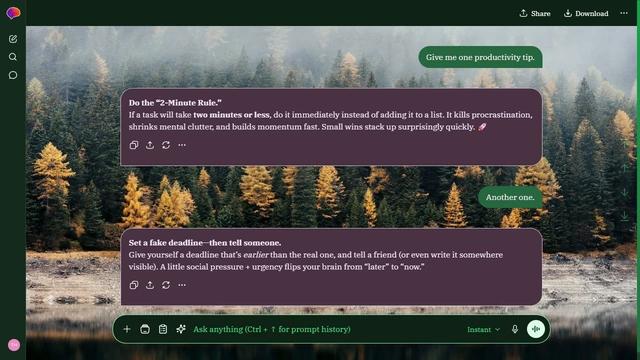Open more options for 2-Minute Rule response
640x360 pixels.
coord(182,145)
